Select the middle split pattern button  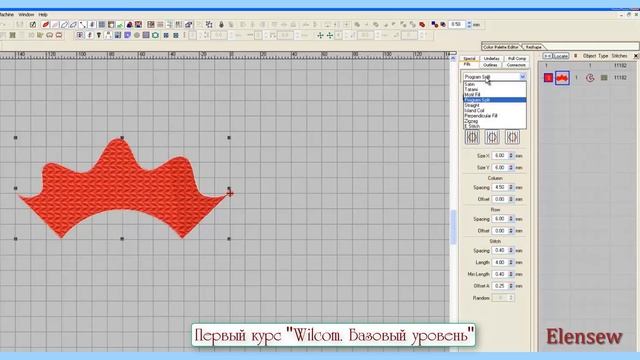(x=492, y=137)
